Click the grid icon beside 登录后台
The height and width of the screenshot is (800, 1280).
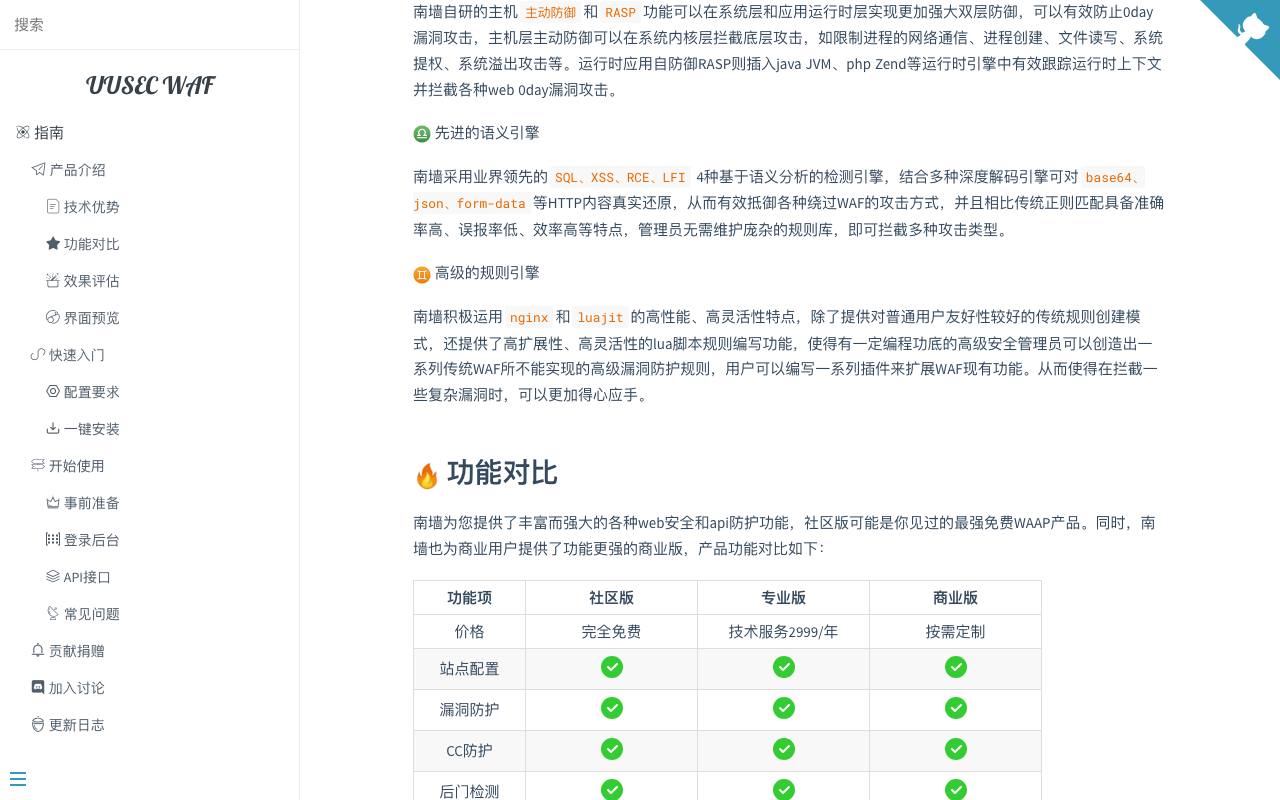click(53, 539)
